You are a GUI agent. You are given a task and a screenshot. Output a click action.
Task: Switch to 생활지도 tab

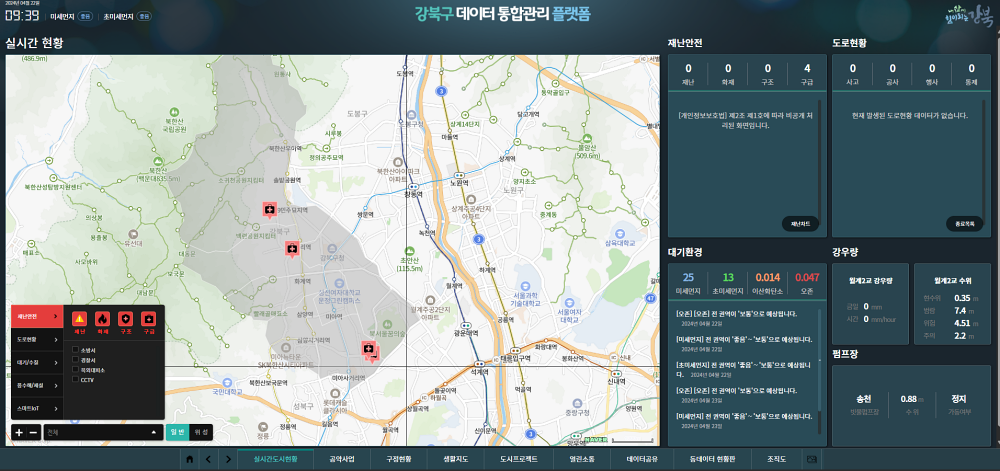[x=455, y=459]
